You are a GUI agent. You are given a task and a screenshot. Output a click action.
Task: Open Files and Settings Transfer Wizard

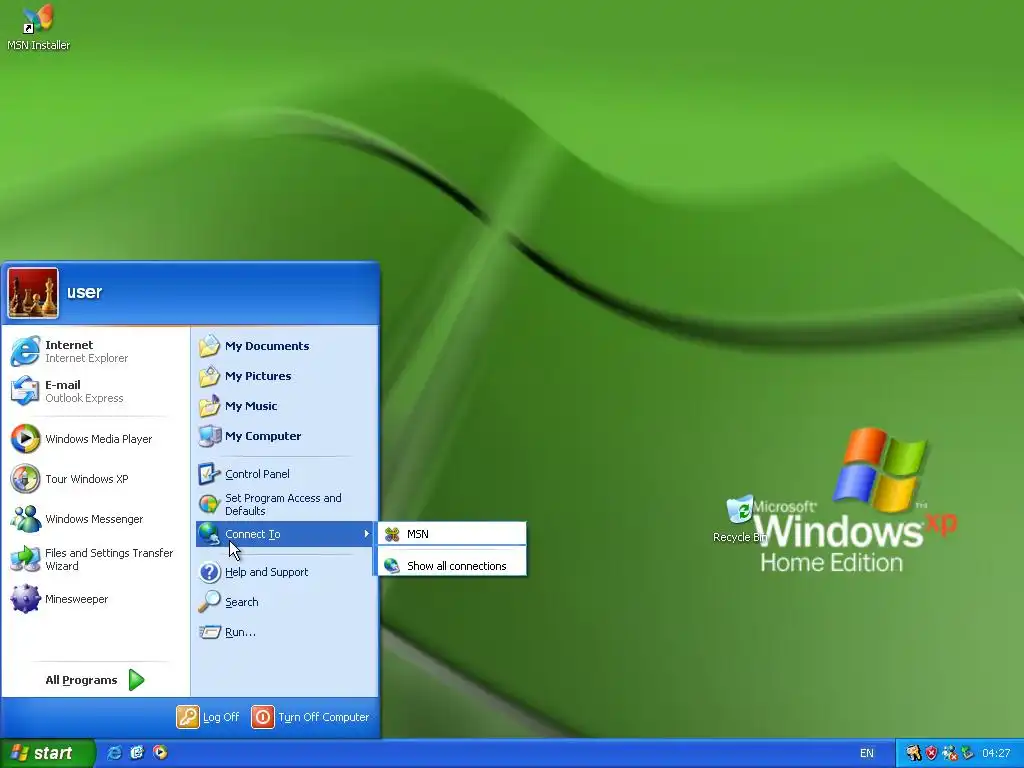click(95, 559)
